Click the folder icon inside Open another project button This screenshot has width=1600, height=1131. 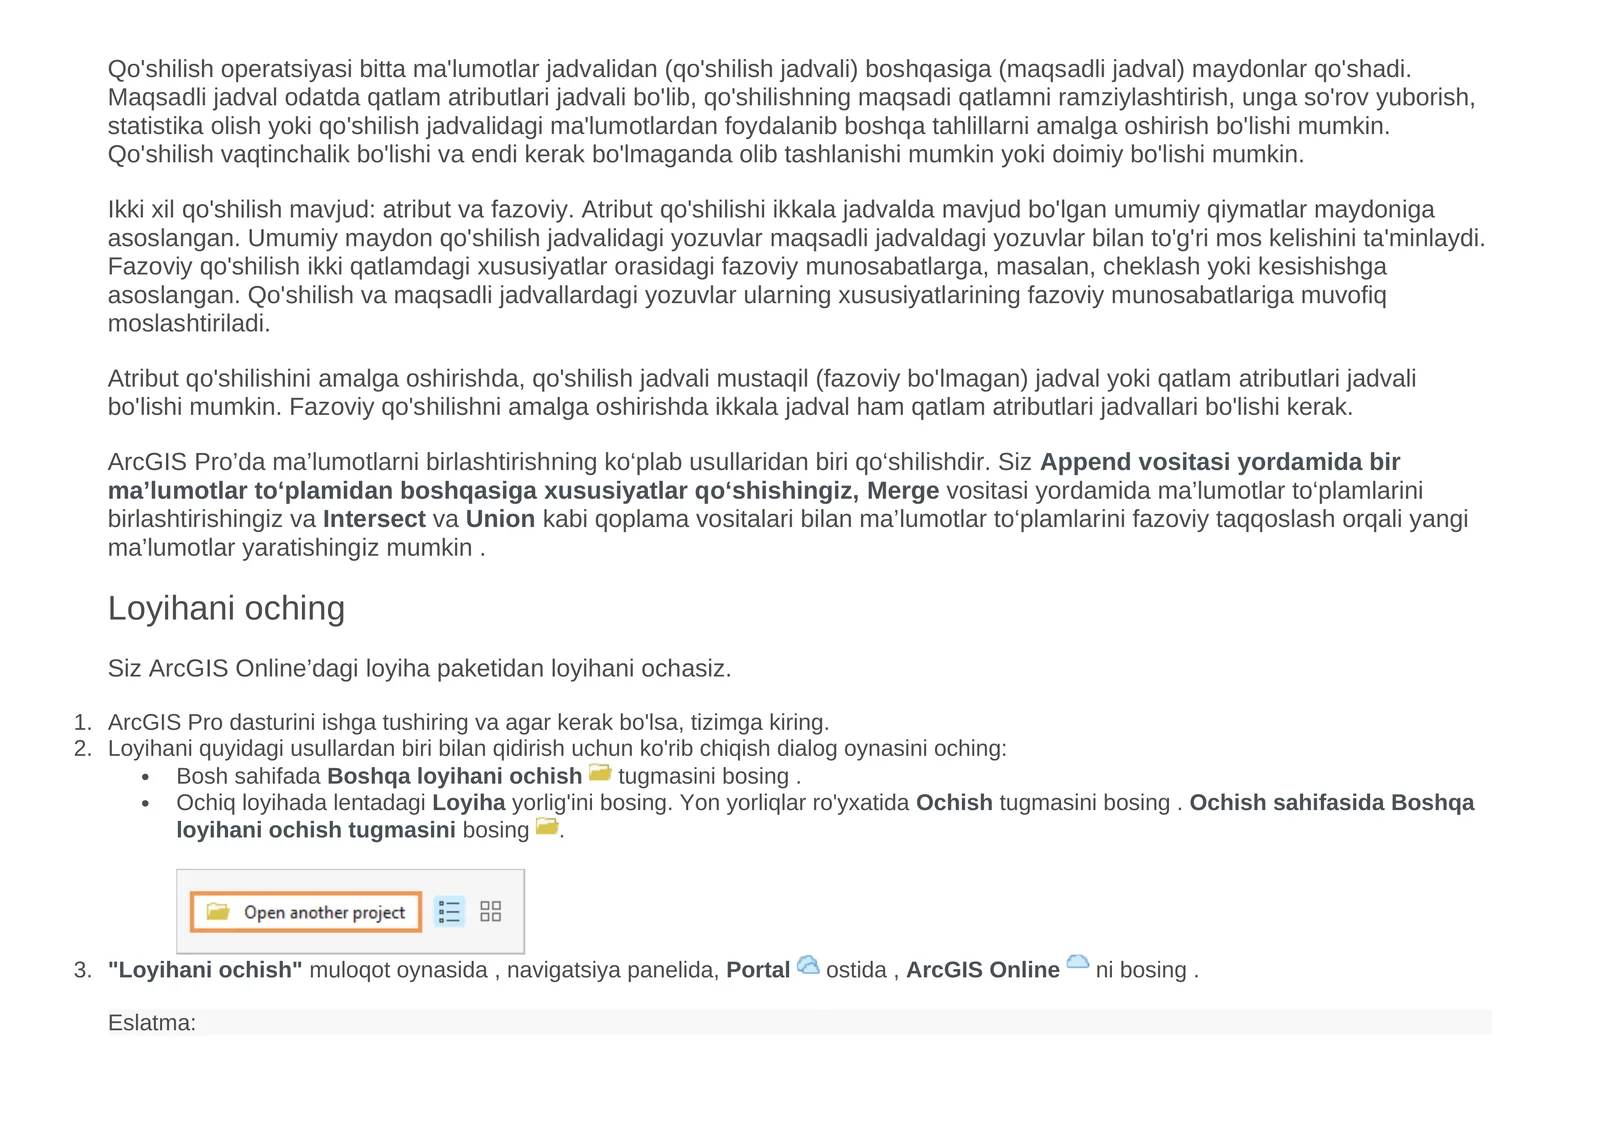(x=218, y=911)
